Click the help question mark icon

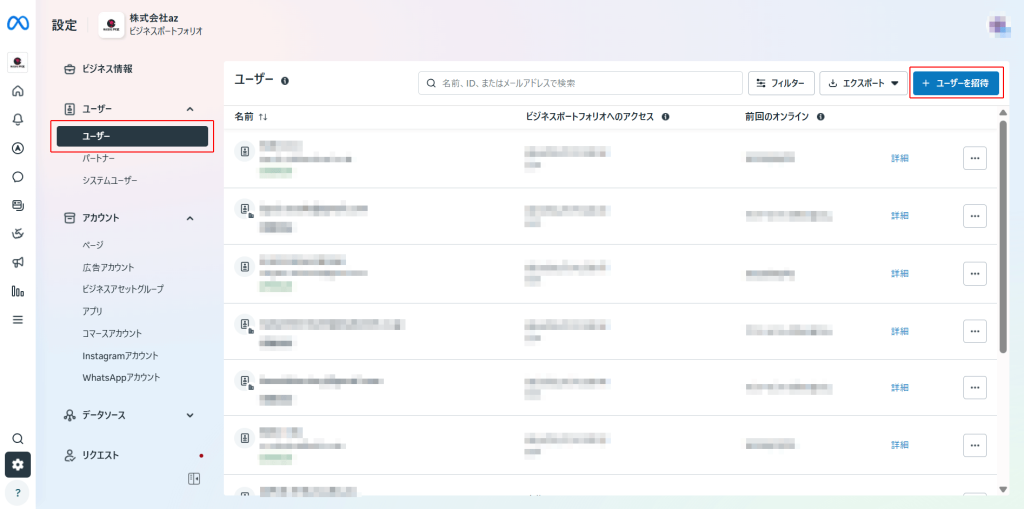click(17, 493)
